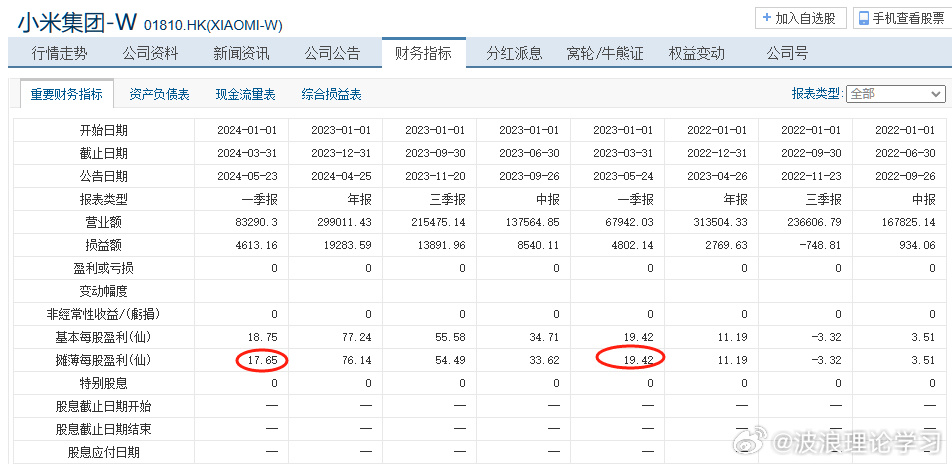This screenshot has width=952, height=464.
Task: Go to the 权益变动 tab
Action: 696,53
